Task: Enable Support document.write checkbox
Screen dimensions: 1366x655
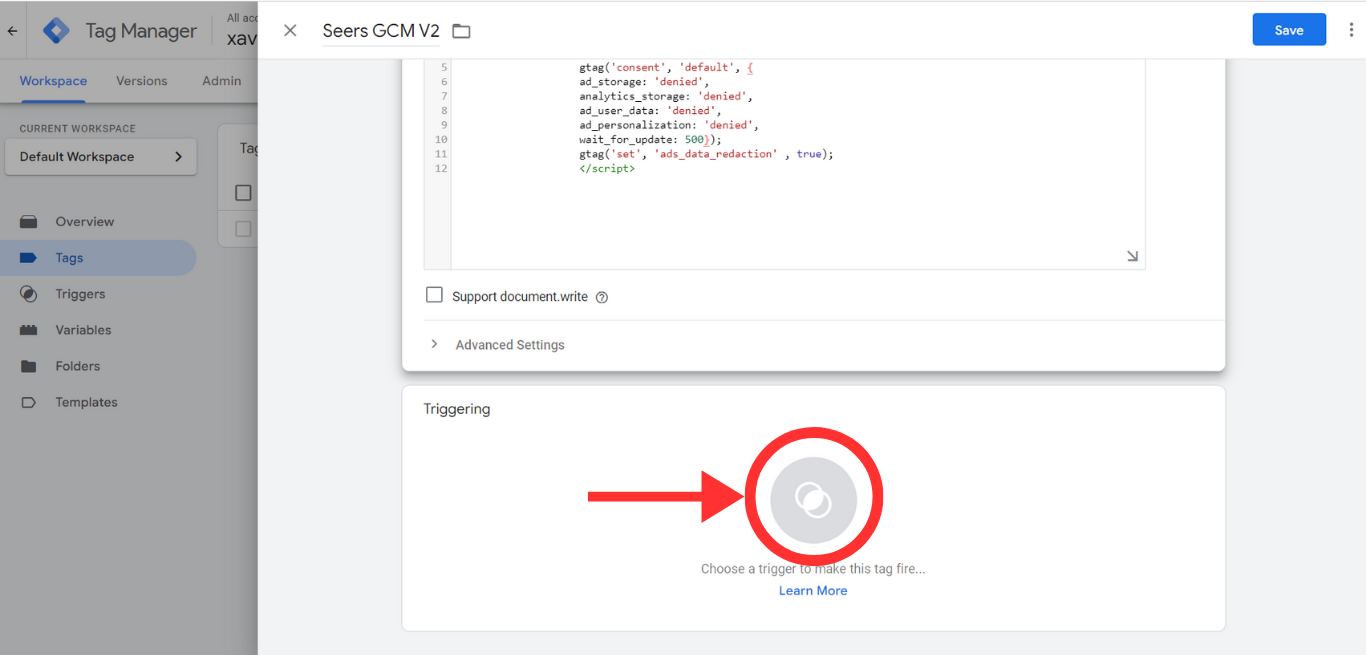Action: 434,295
